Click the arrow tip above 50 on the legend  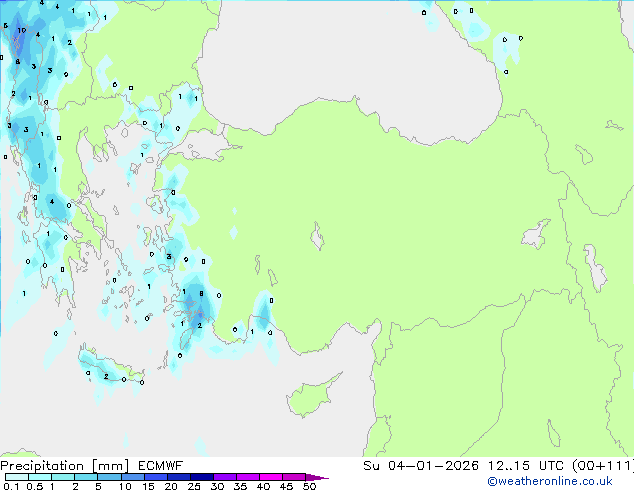pyautogui.click(x=317, y=477)
